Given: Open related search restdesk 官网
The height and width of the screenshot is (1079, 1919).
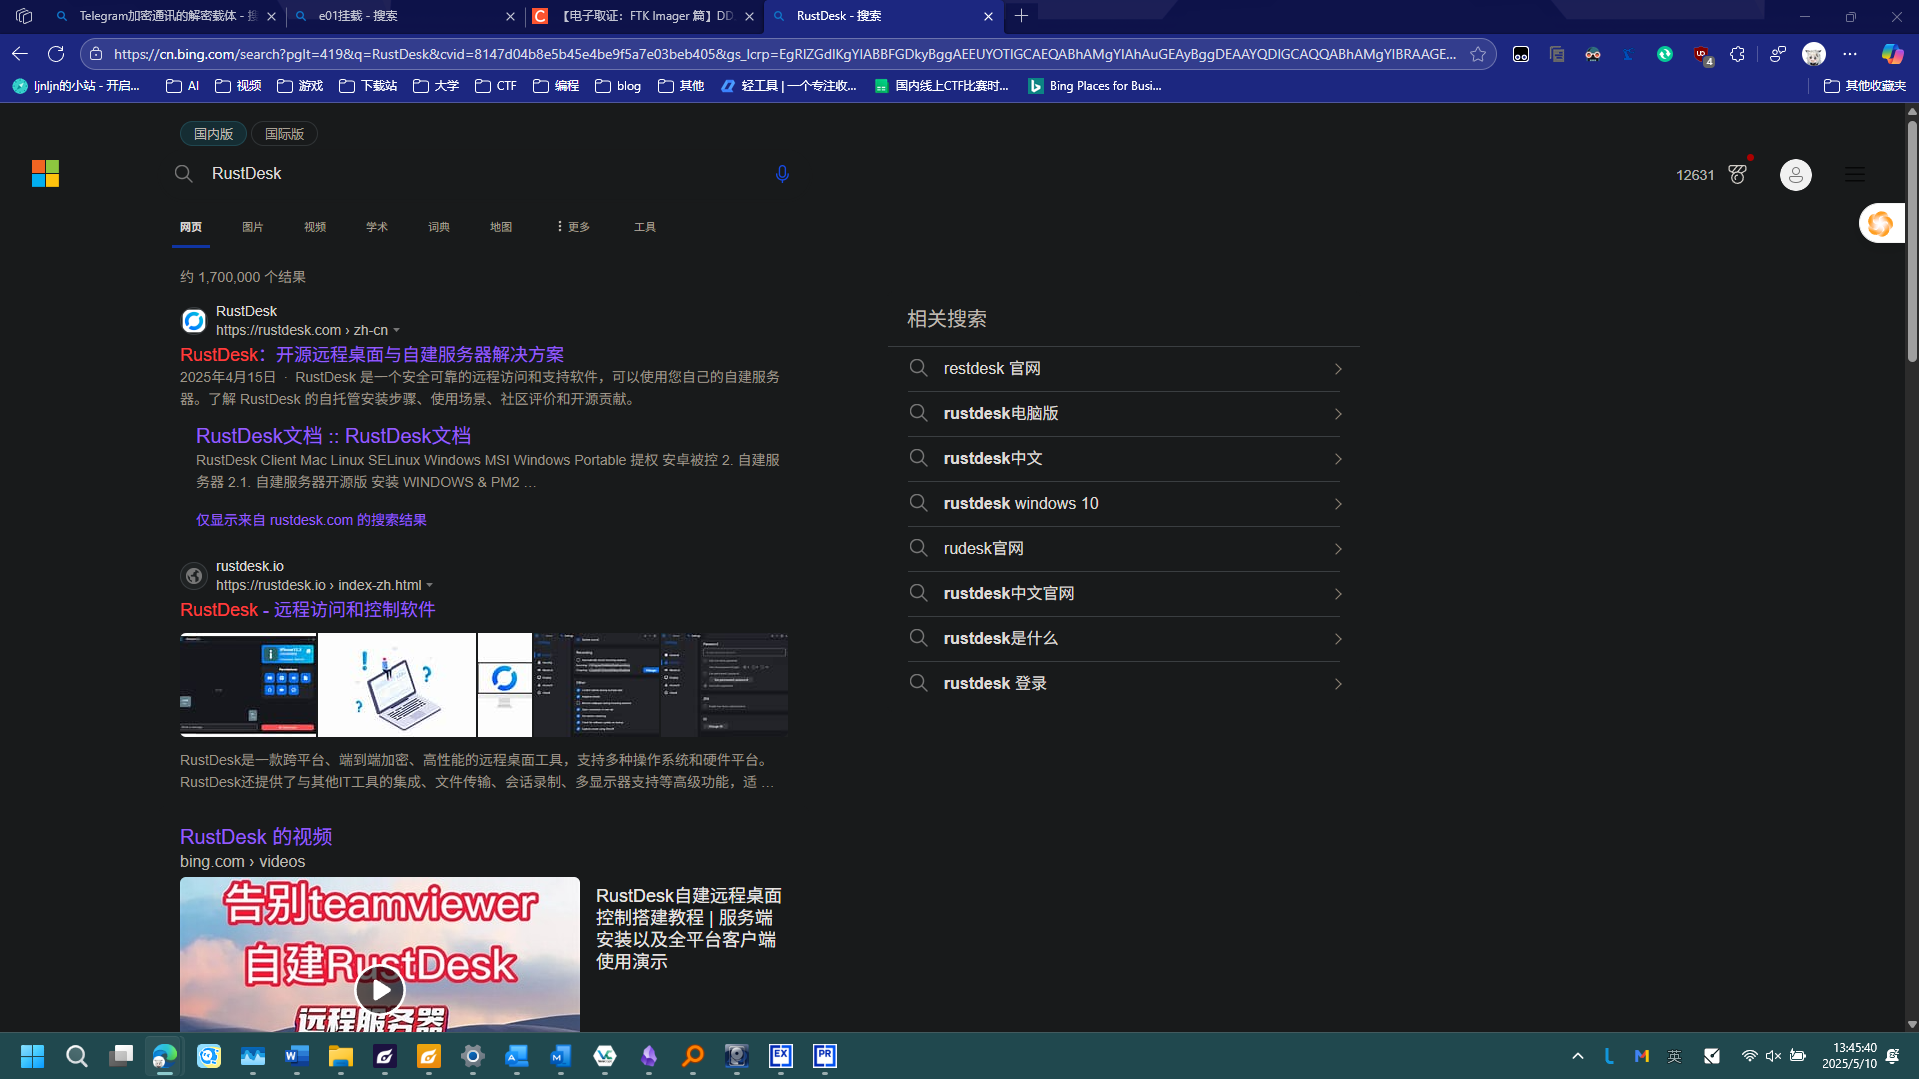Looking at the screenshot, I should [1124, 369].
